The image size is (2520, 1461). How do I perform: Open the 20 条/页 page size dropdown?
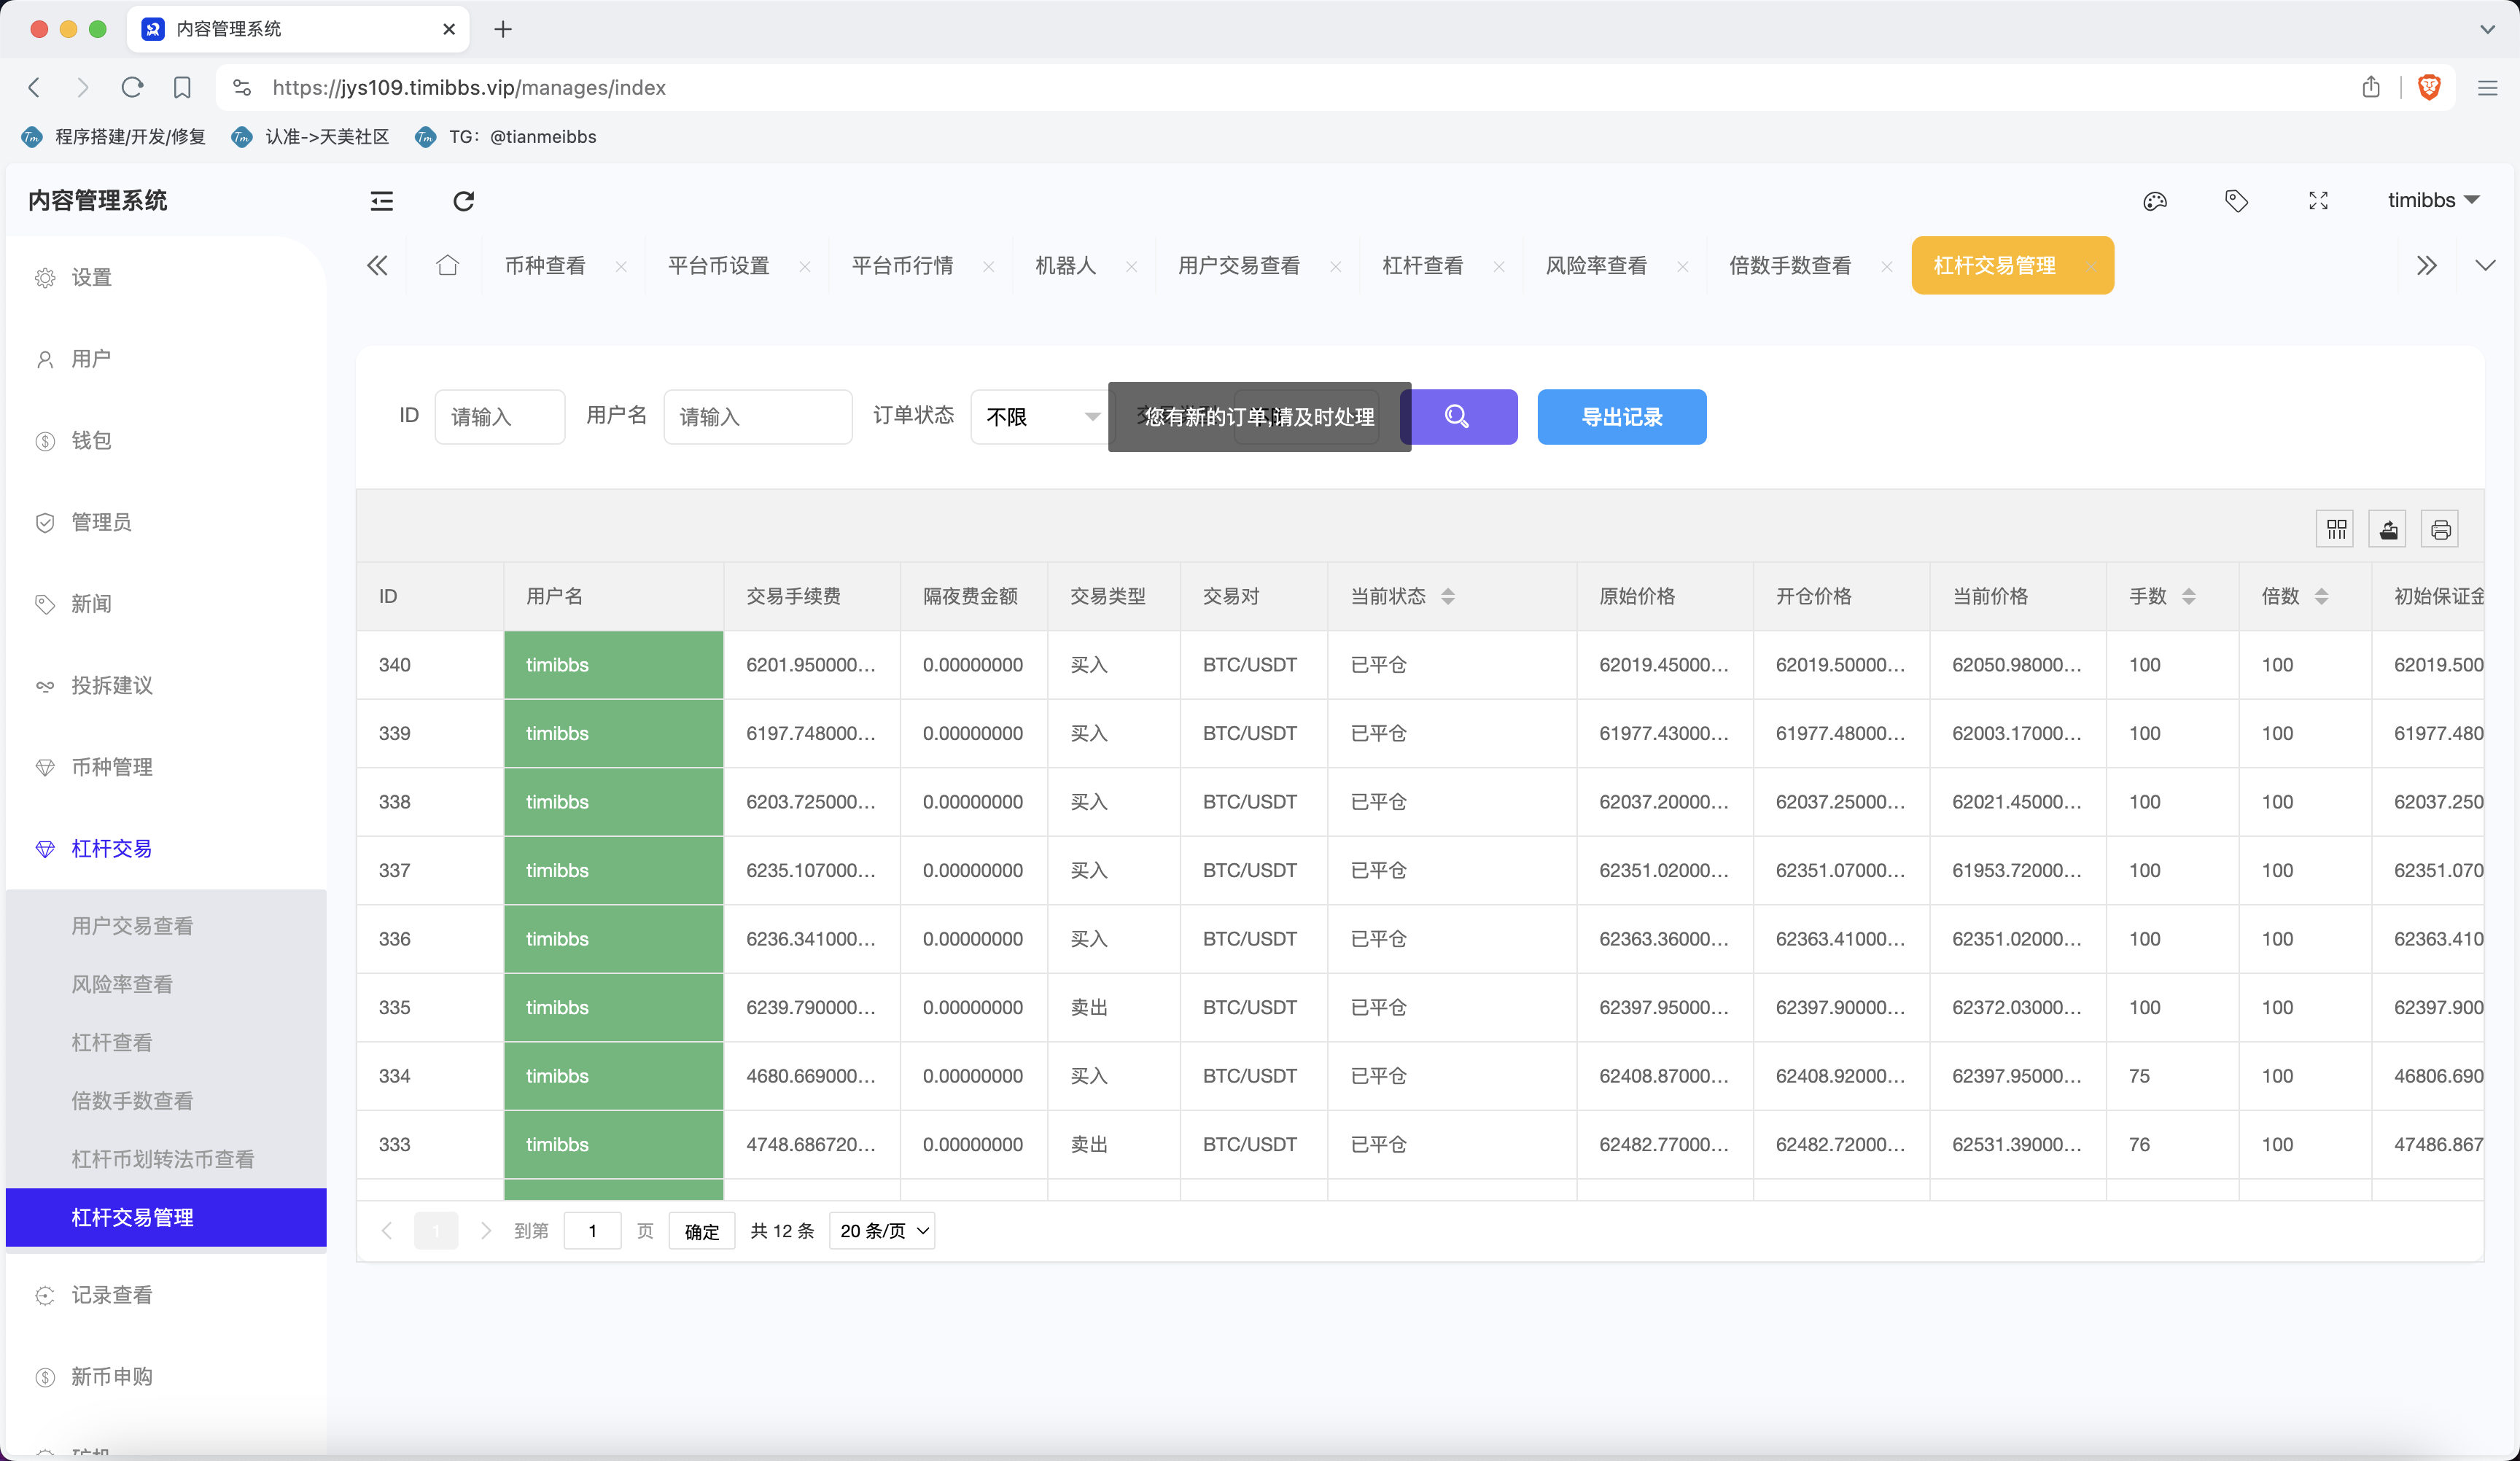tap(883, 1230)
